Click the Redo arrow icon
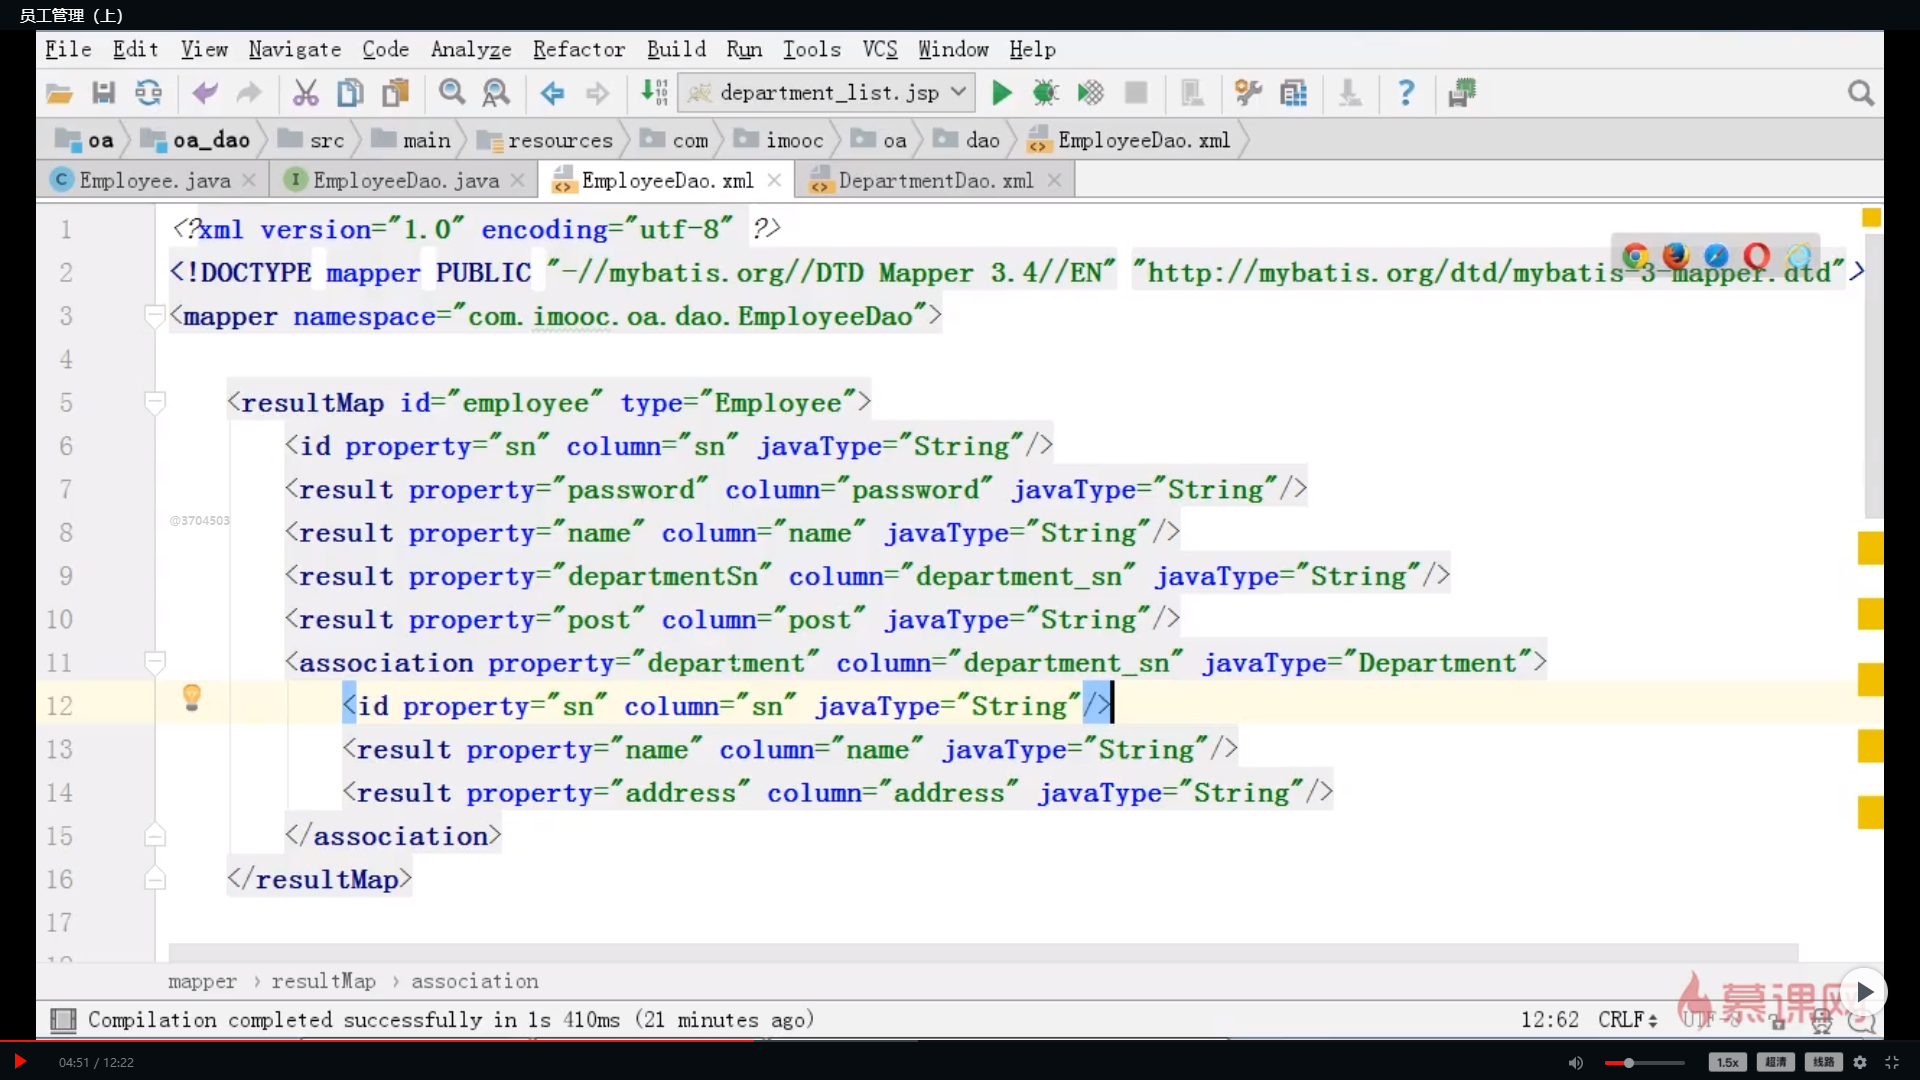Screen dimensions: 1920x1080 [x=248, y=93]
